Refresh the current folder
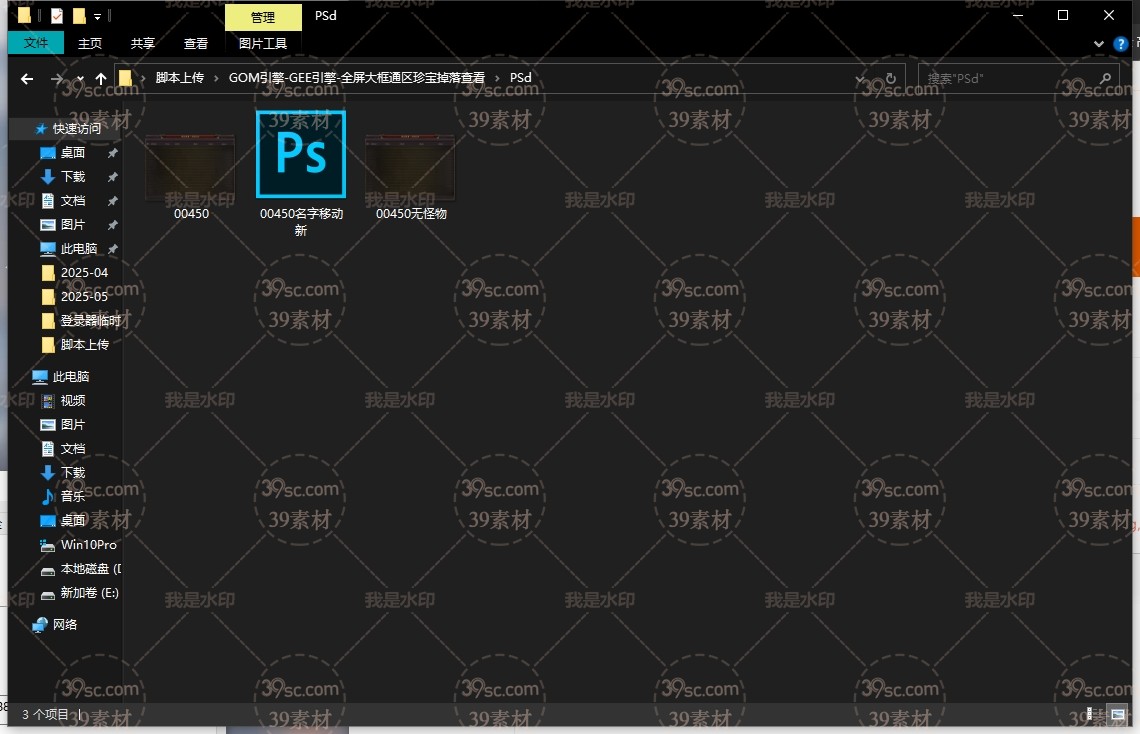Screen dimensions: 1140x734 coord(891,78)
